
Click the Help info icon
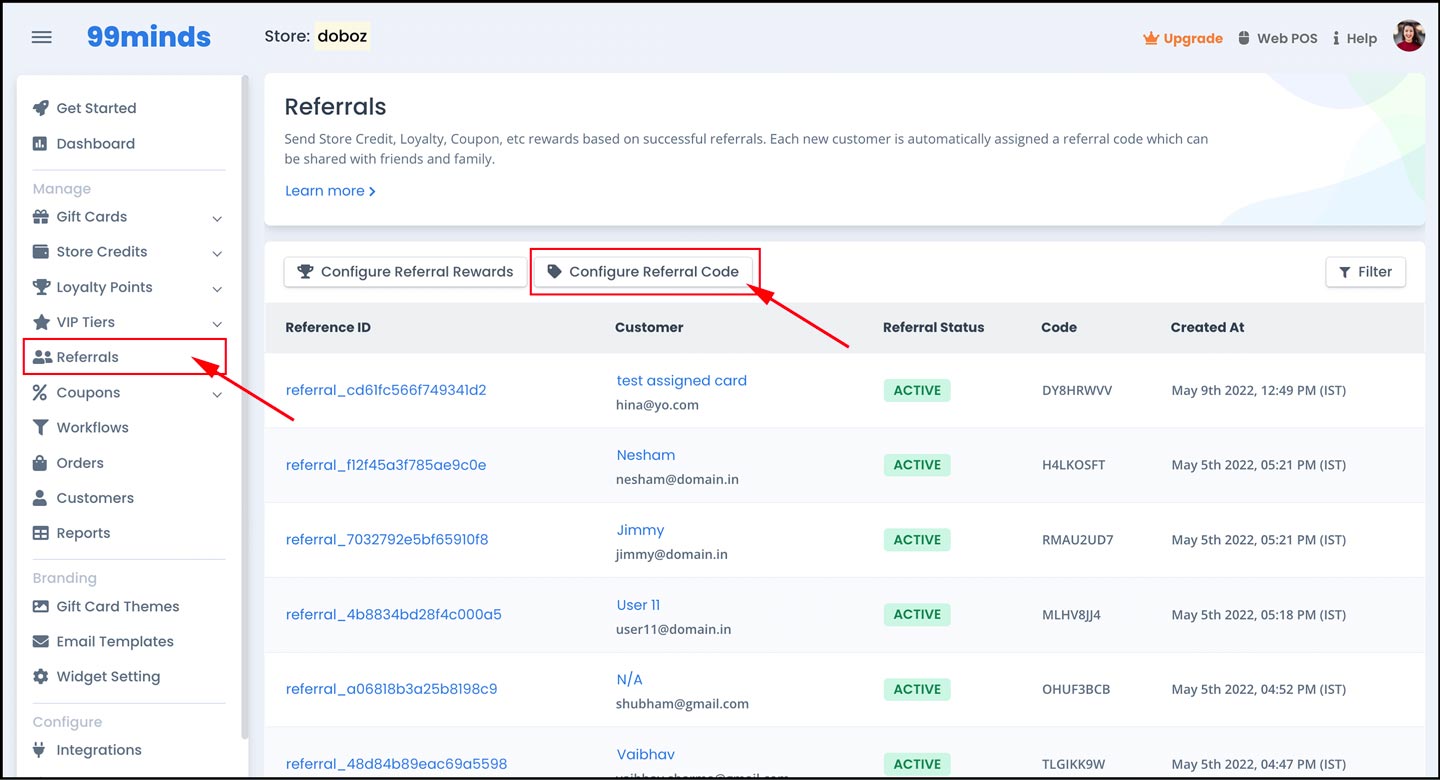pyautogui.click(x=1336, y=38)
